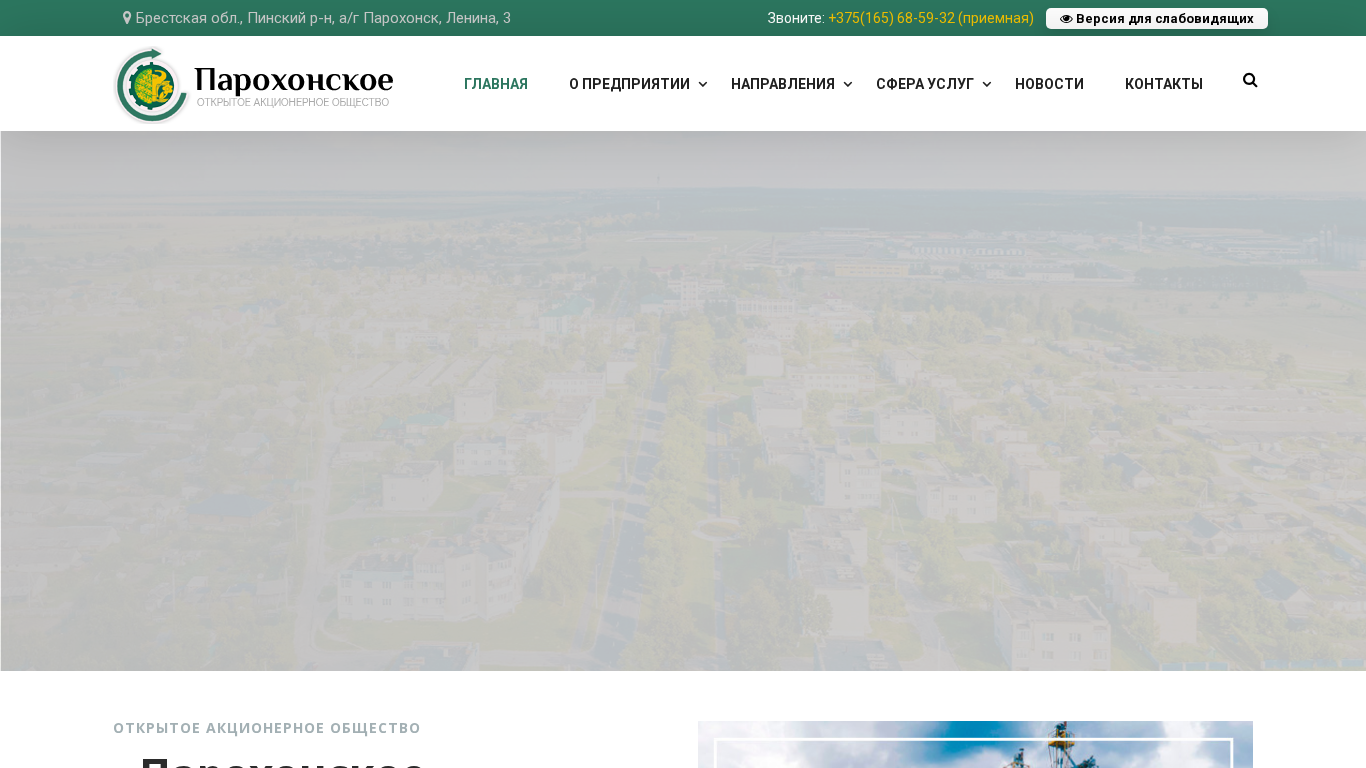The width and height of the screenshot is (1366, 768).
Task: Expand the Сфера услуг submenu arrow
Action: (987, 84)
